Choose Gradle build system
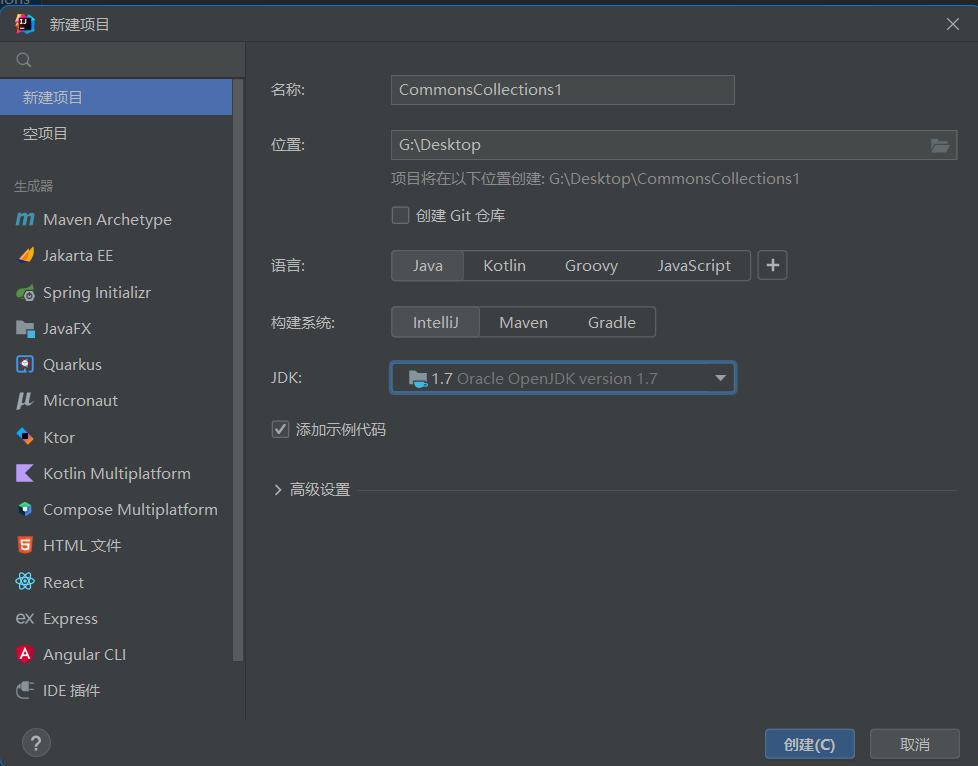 [x=612, y=322]
